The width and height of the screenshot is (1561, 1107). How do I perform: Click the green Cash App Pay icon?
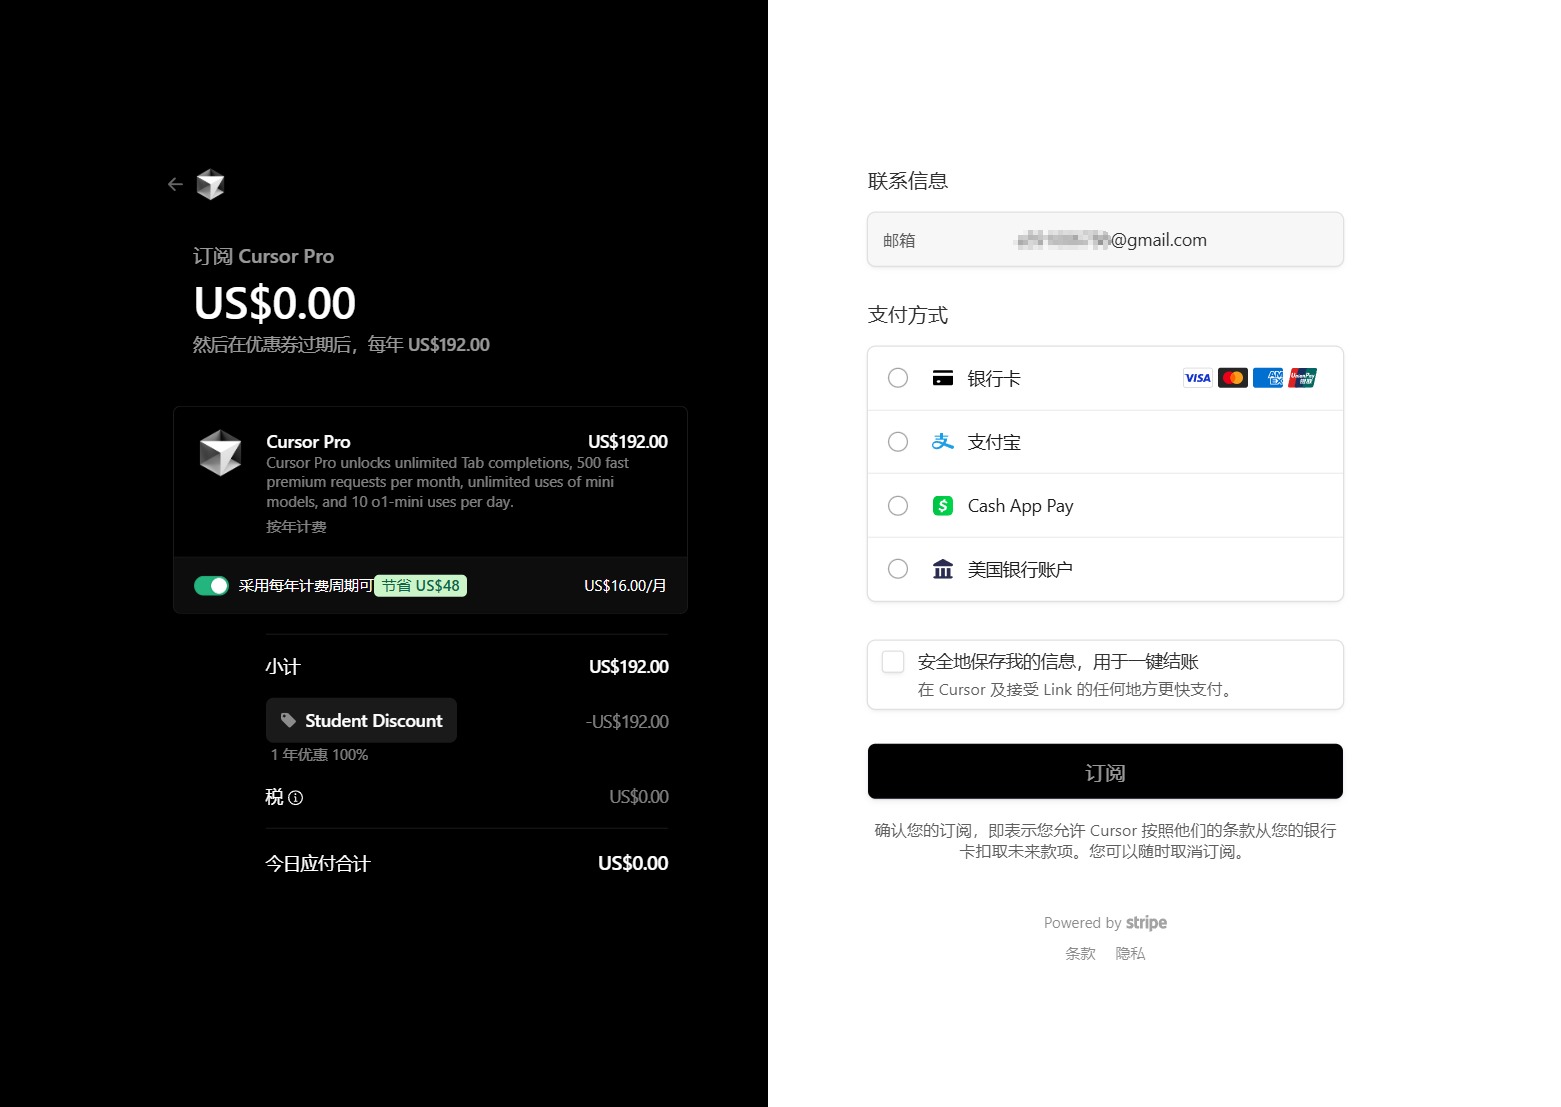942,506
